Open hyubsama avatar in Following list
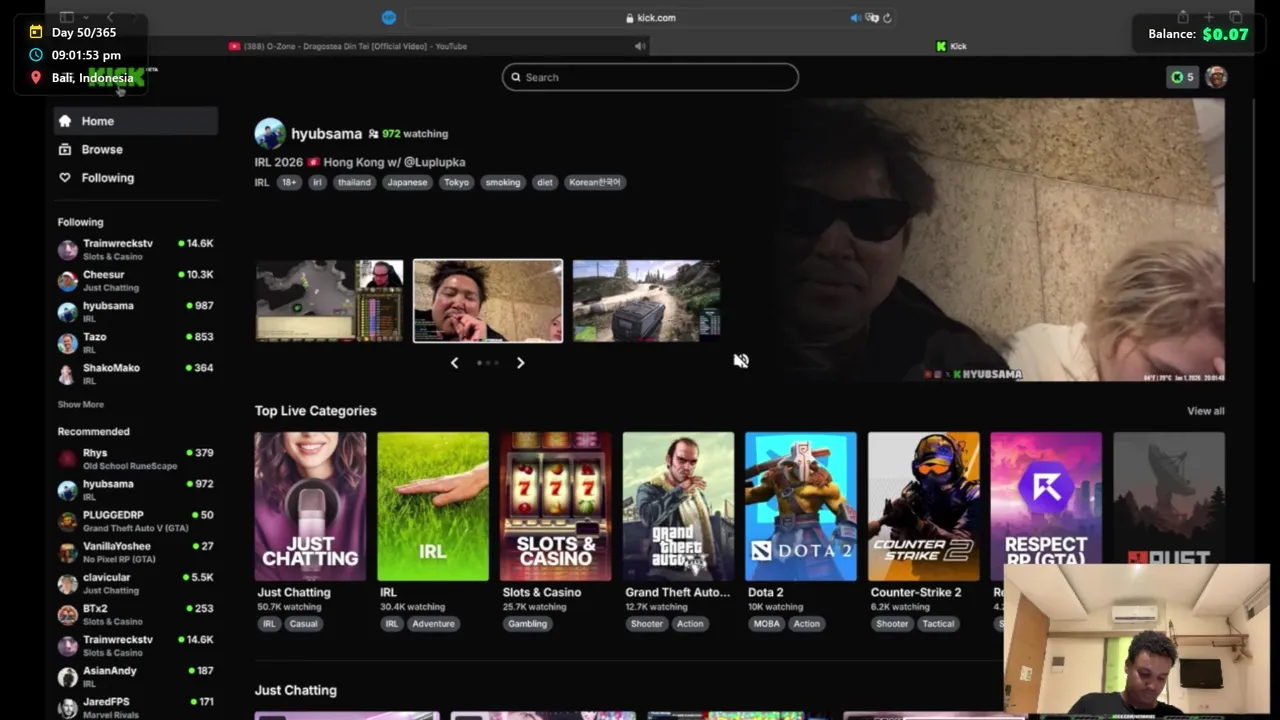This screenshot has height=720, width=1280. (x=67, y=312)
